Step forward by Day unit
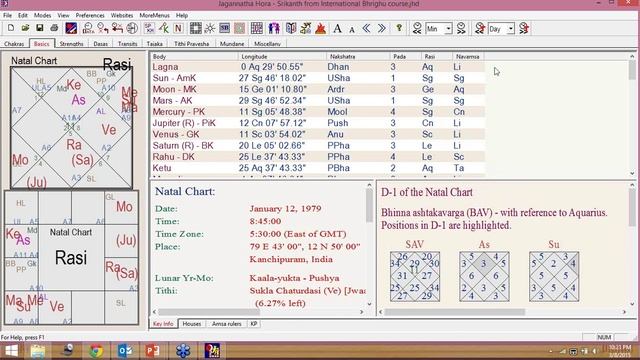This screenshot has width=640, height=360. 524,28
